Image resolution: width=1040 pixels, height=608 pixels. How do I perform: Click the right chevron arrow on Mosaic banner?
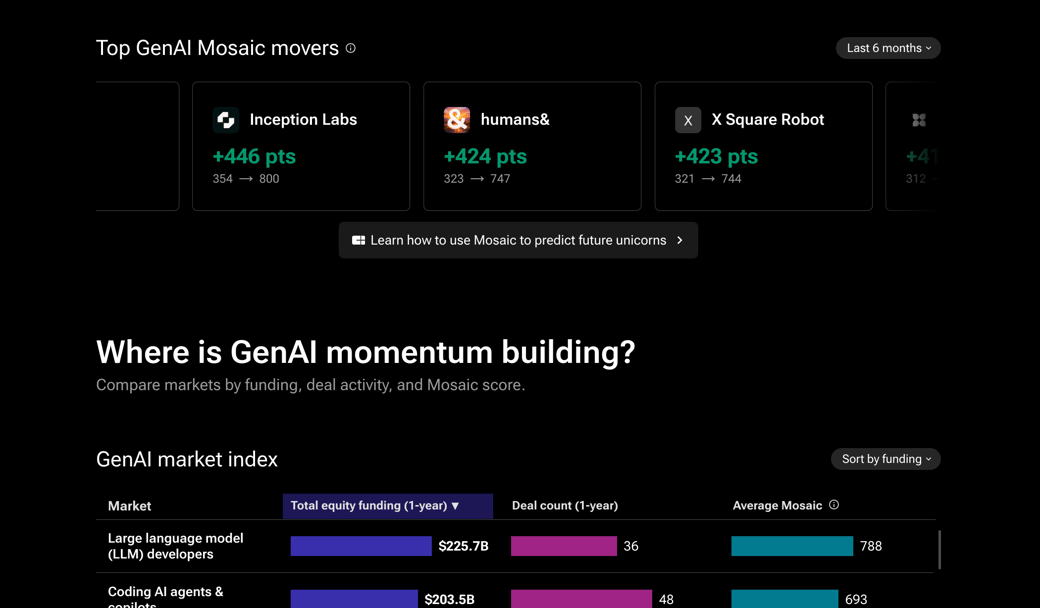[x=680, y=240]
